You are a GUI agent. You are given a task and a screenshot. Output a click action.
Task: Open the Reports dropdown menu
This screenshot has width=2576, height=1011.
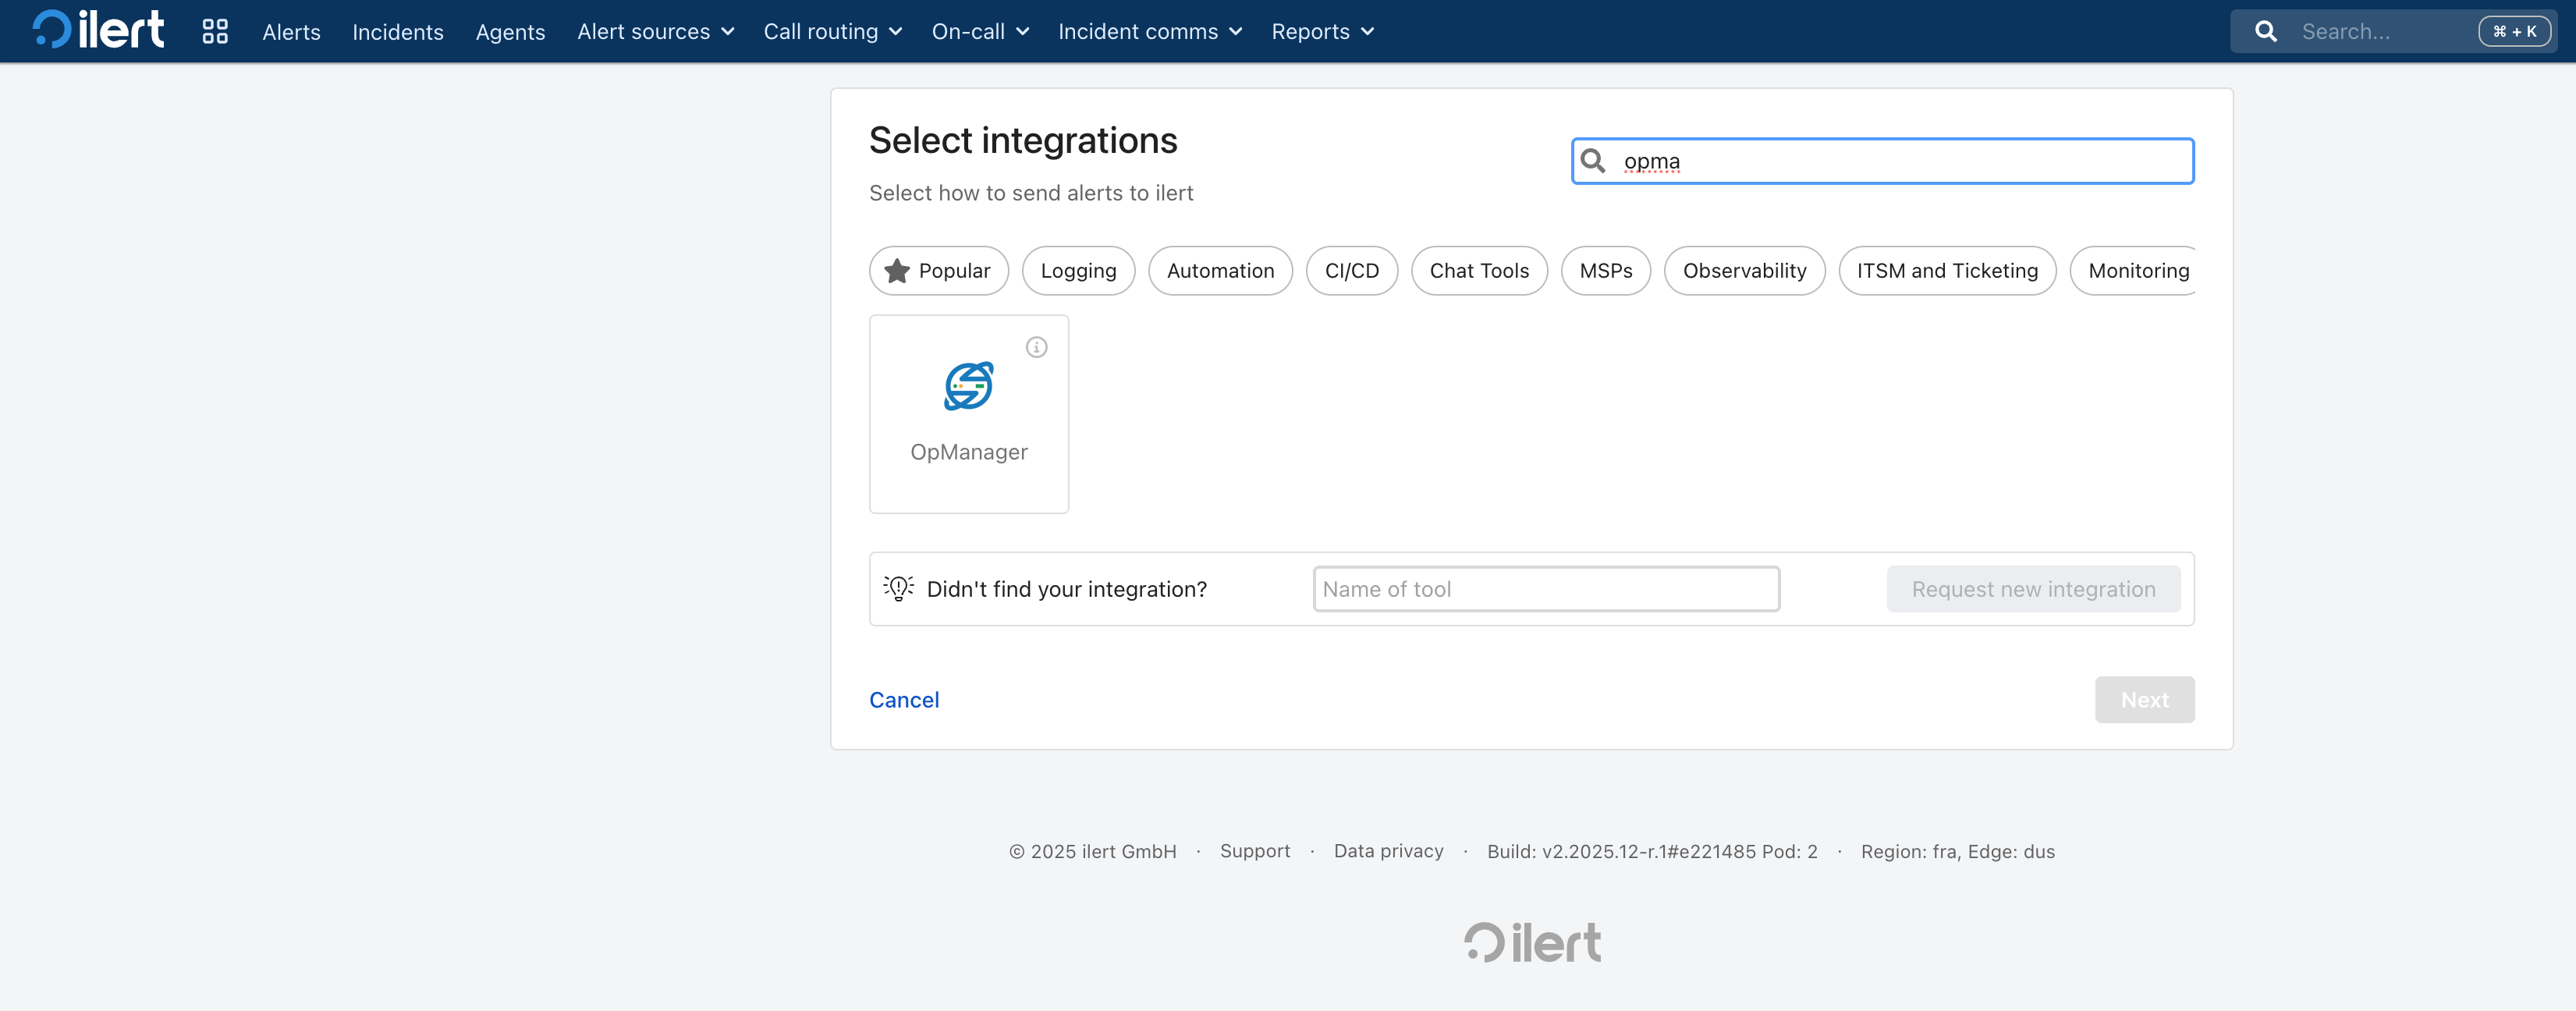(1322, 31)
